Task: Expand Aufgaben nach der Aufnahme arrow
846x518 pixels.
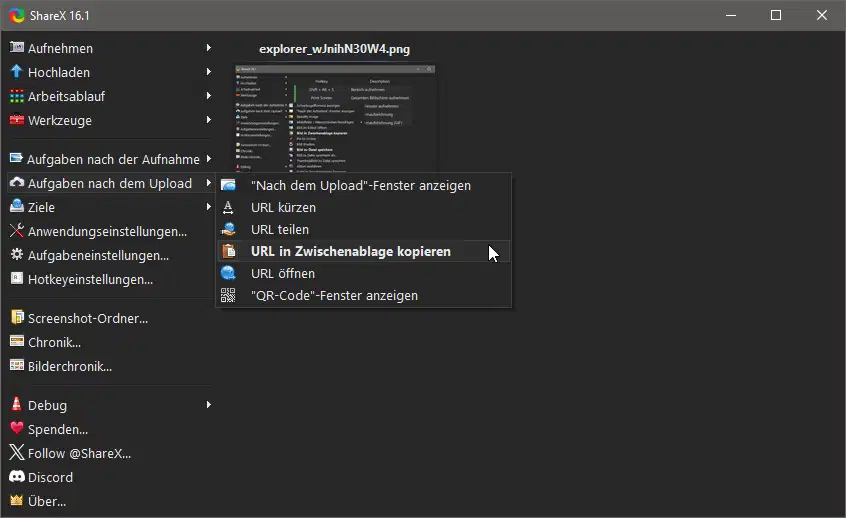Action: pos(208,159)
